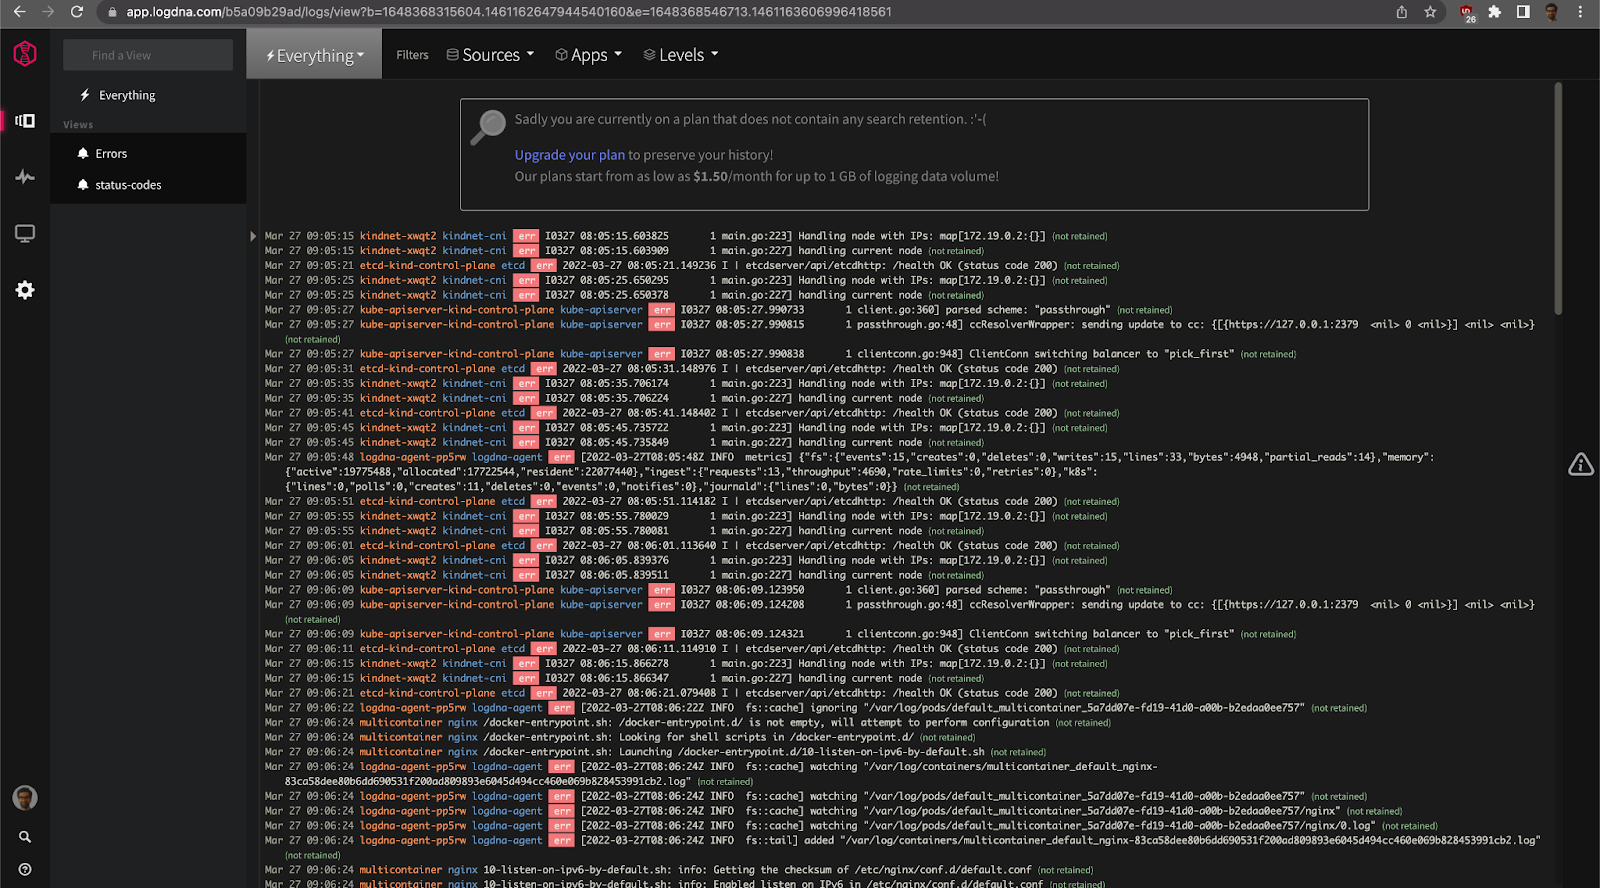Click the err level badge on 09:05:21 etcd line
The width and height of the screenshot is (1600, 888).
[x=544, y=266]
